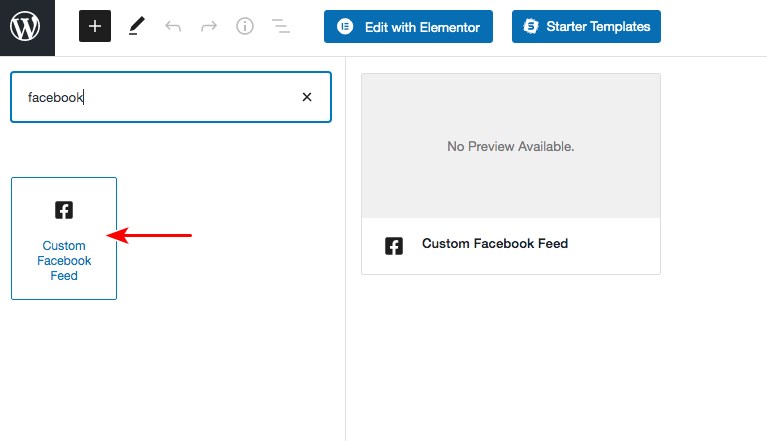Click the No Preview Available area
767x441 pixels.
tap(511, 146)
